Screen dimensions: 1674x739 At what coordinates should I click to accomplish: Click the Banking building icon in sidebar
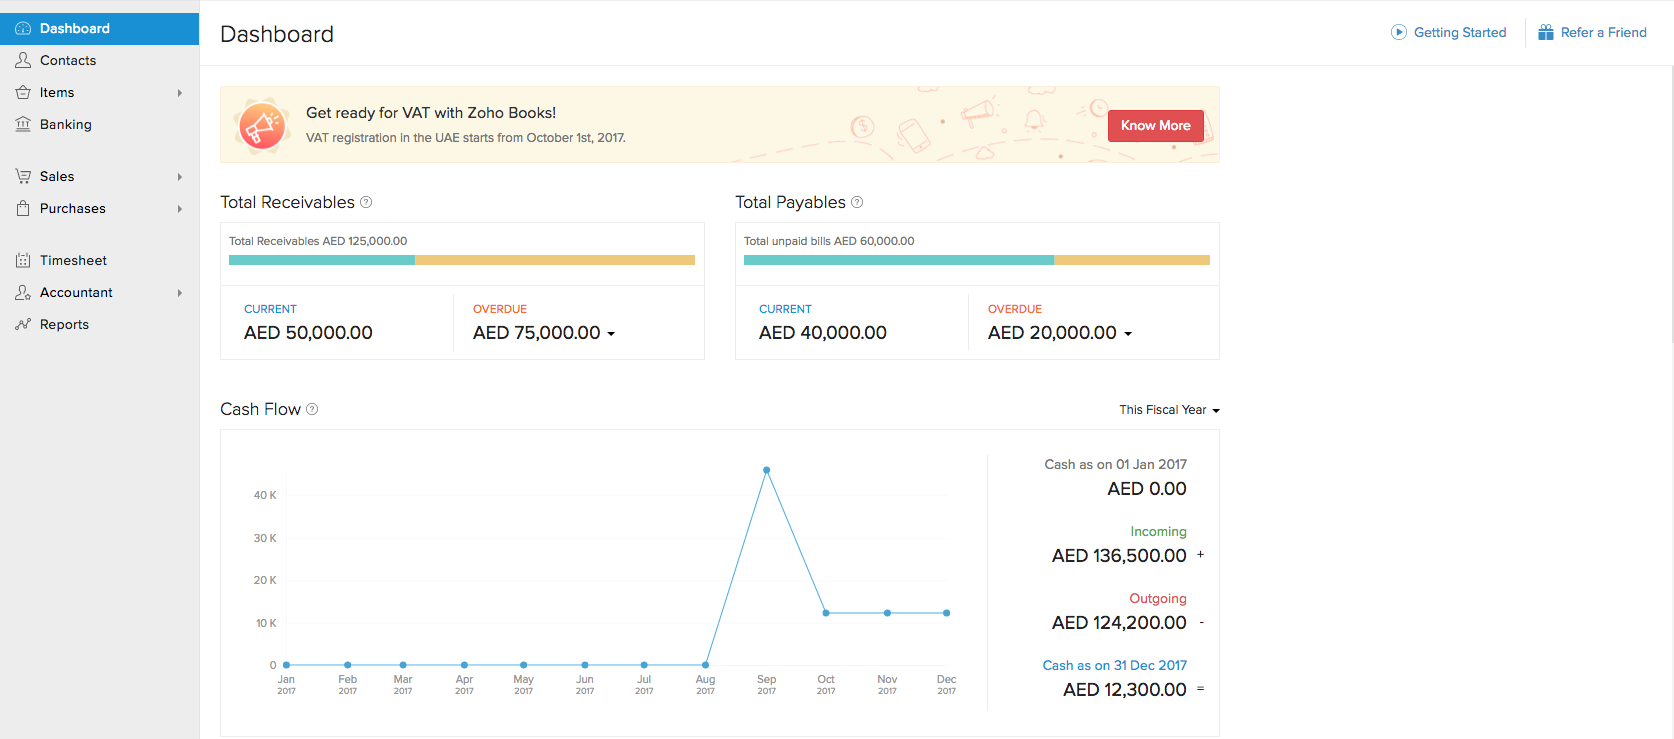click(23, 124)
